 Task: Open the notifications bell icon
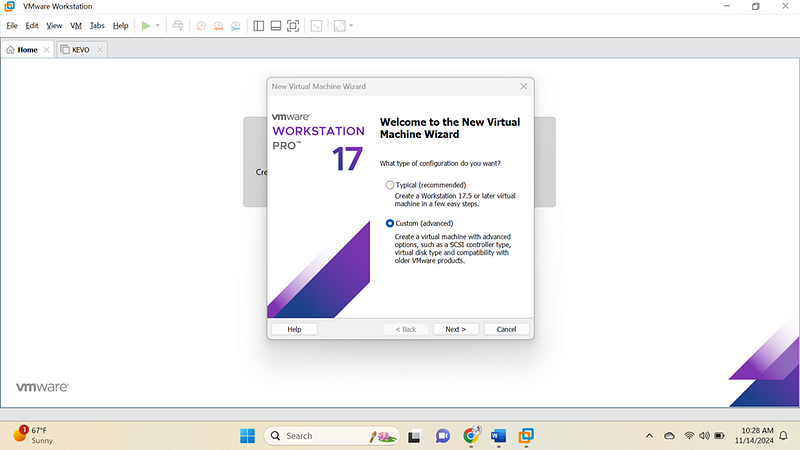[784, 436]
